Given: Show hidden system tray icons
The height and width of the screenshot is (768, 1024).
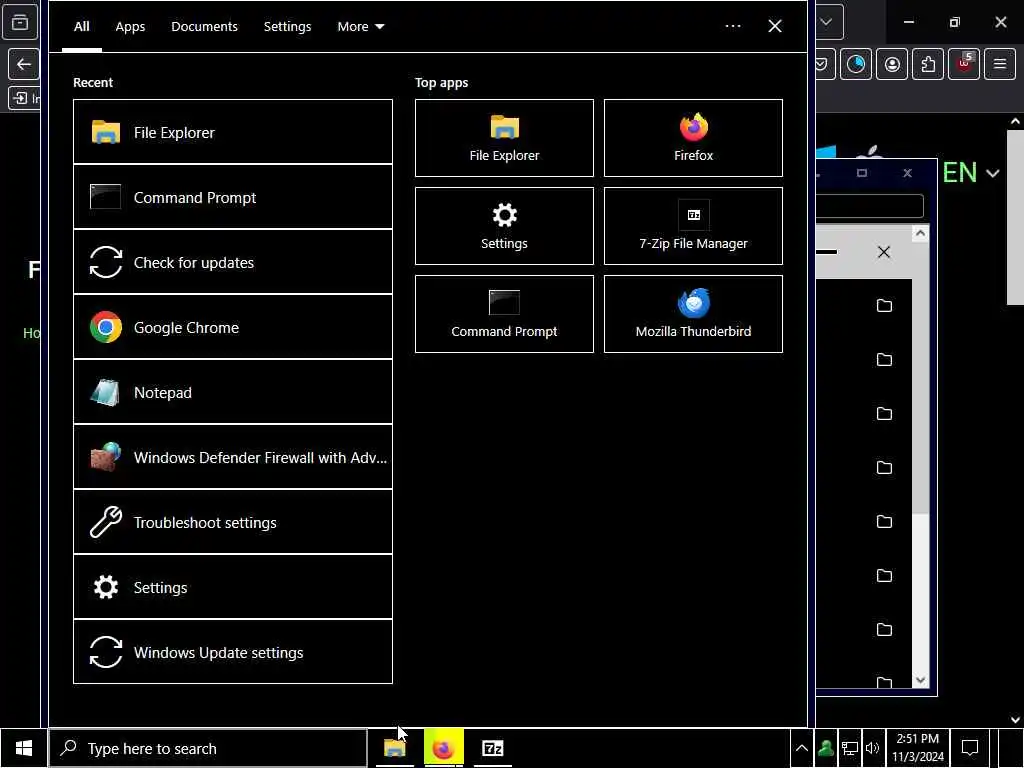Looking at the screenshot, I should point(801,748).
